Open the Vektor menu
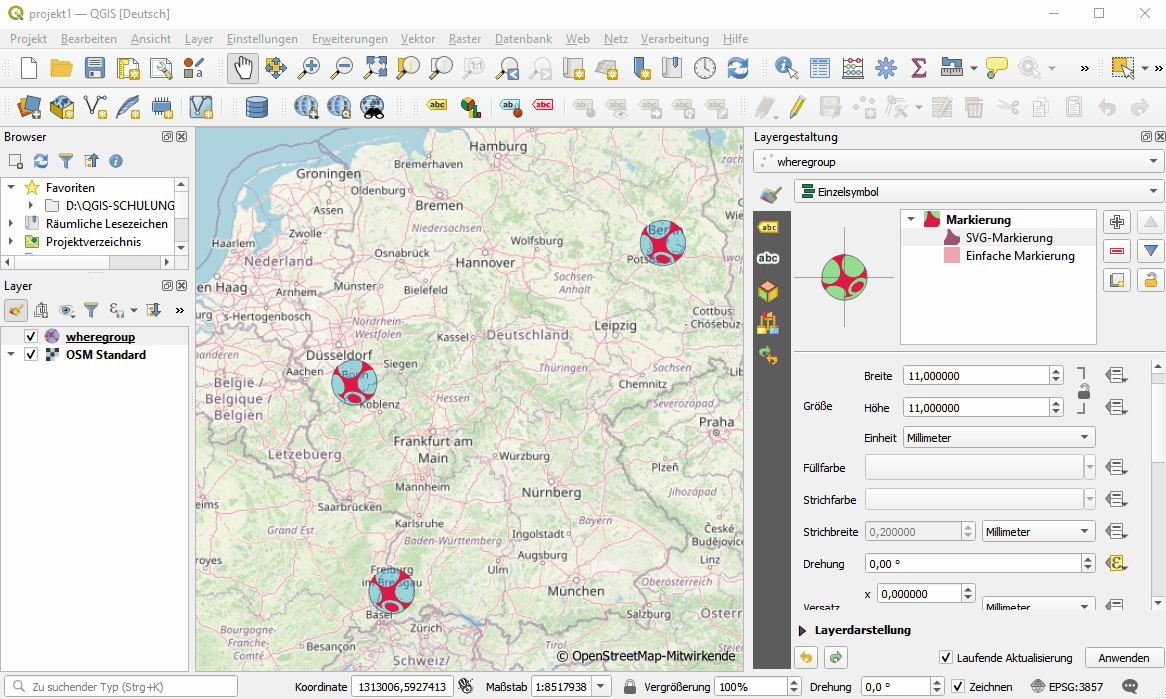The height and width of the screenshot is (699, 1166). click(x=417, y=39)
